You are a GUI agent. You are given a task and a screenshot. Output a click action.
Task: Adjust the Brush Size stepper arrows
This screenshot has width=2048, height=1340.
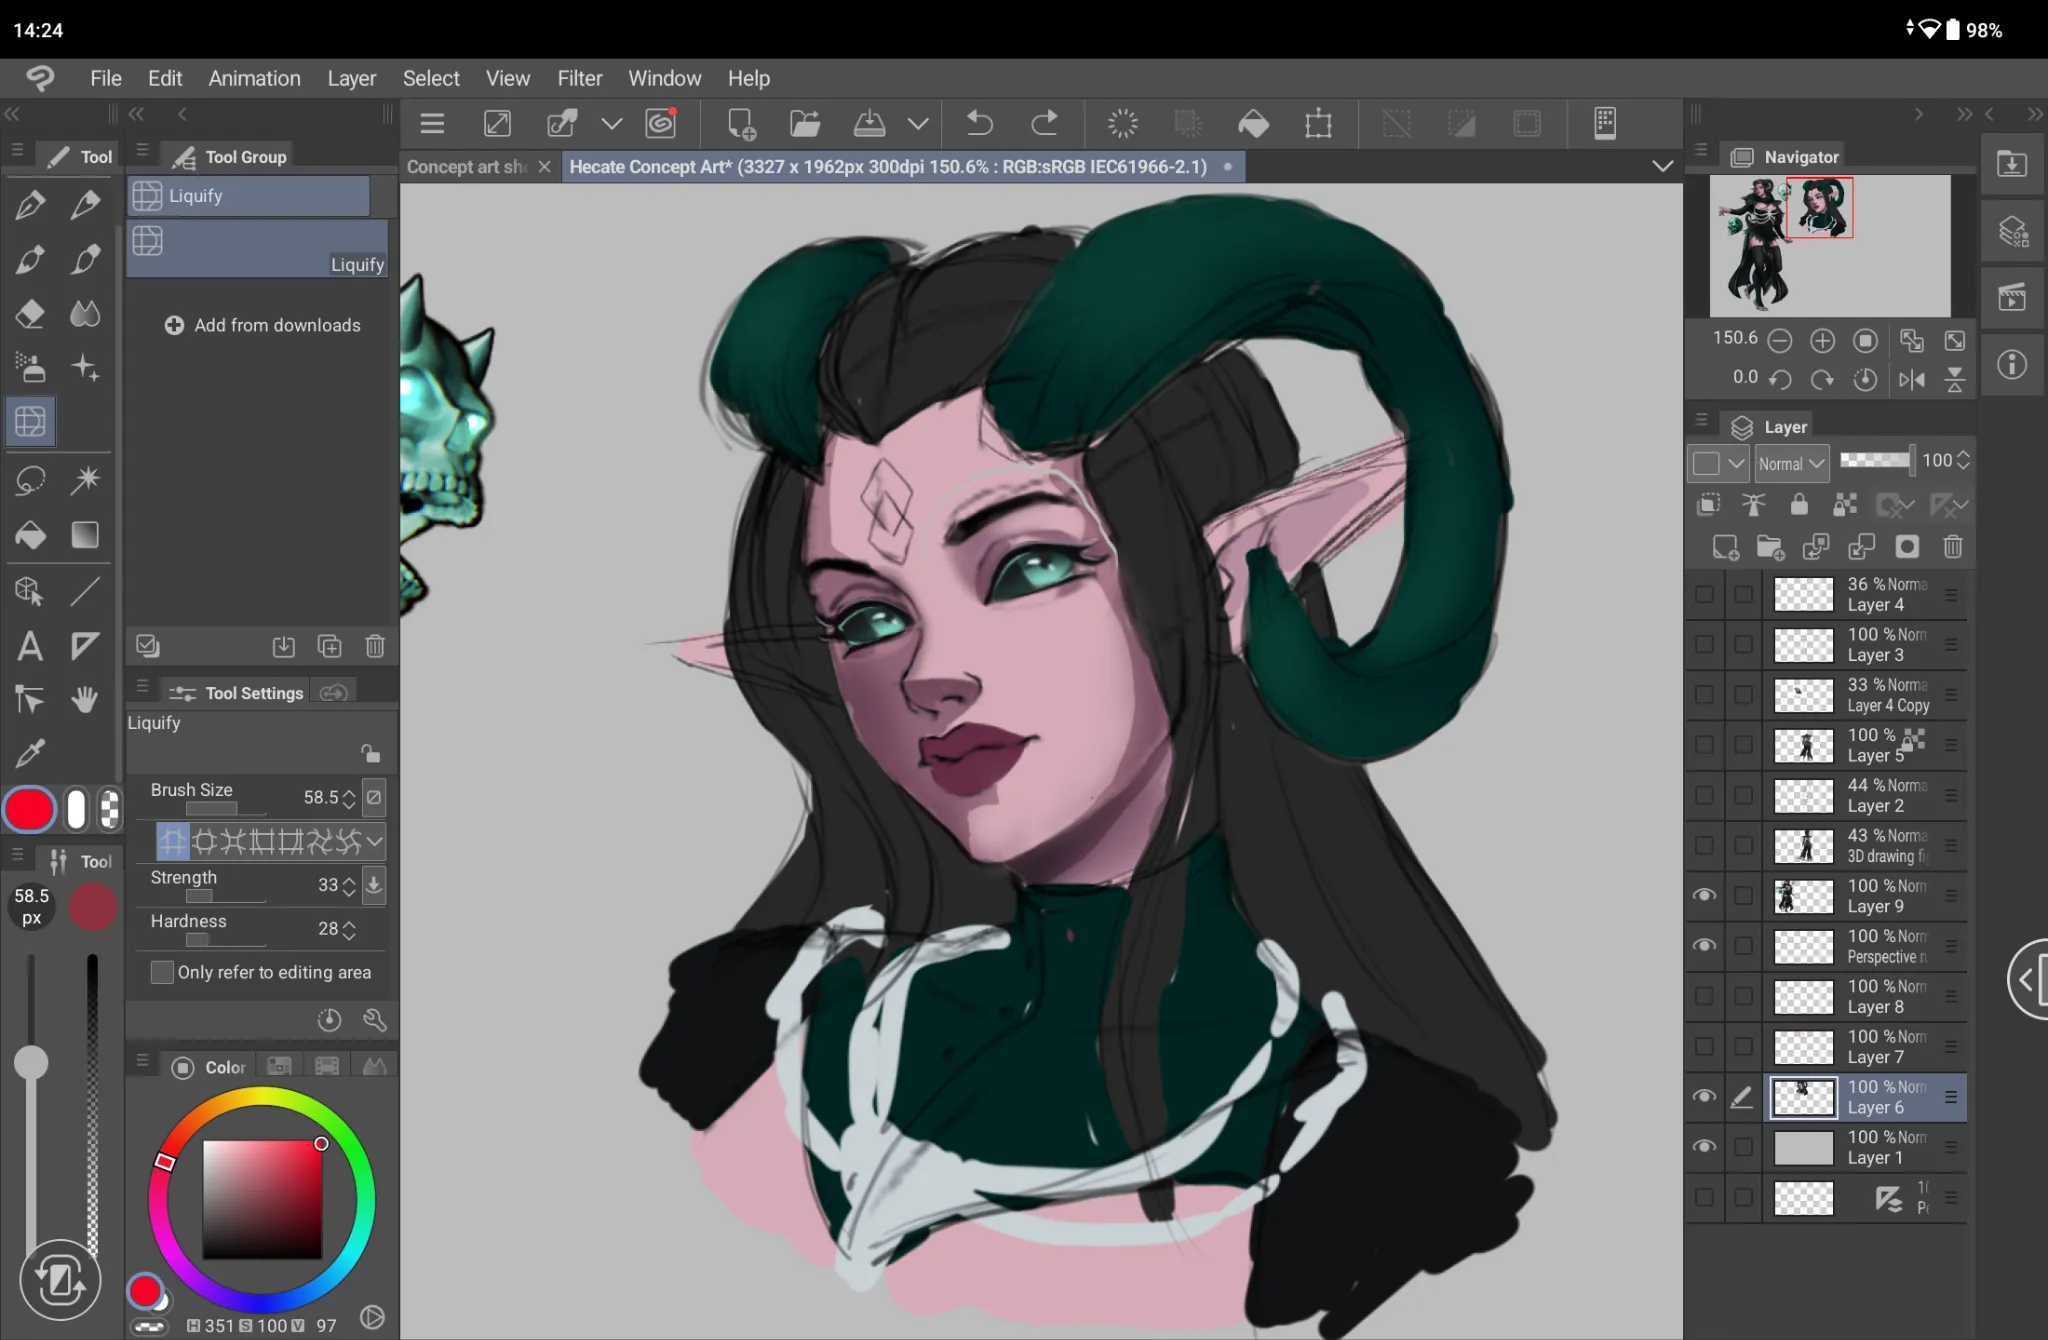tap(349, 798)
